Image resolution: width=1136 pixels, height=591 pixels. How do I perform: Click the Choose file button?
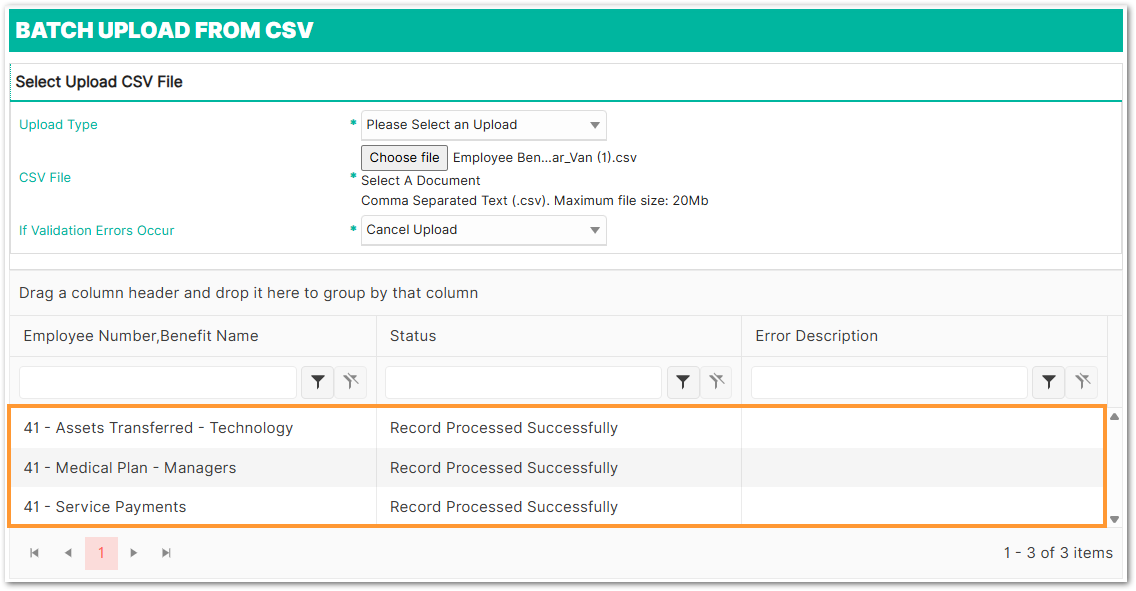(404, 158)
